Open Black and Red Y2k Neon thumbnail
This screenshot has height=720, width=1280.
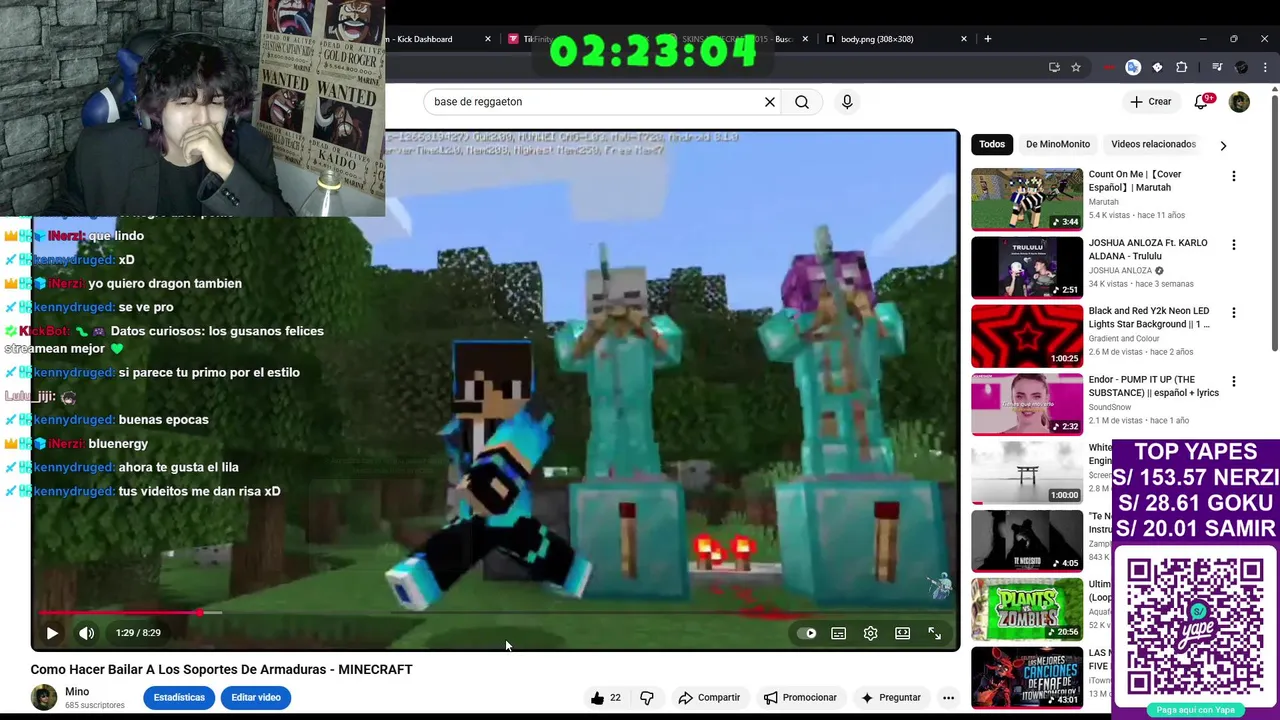tap(1027, 336)
